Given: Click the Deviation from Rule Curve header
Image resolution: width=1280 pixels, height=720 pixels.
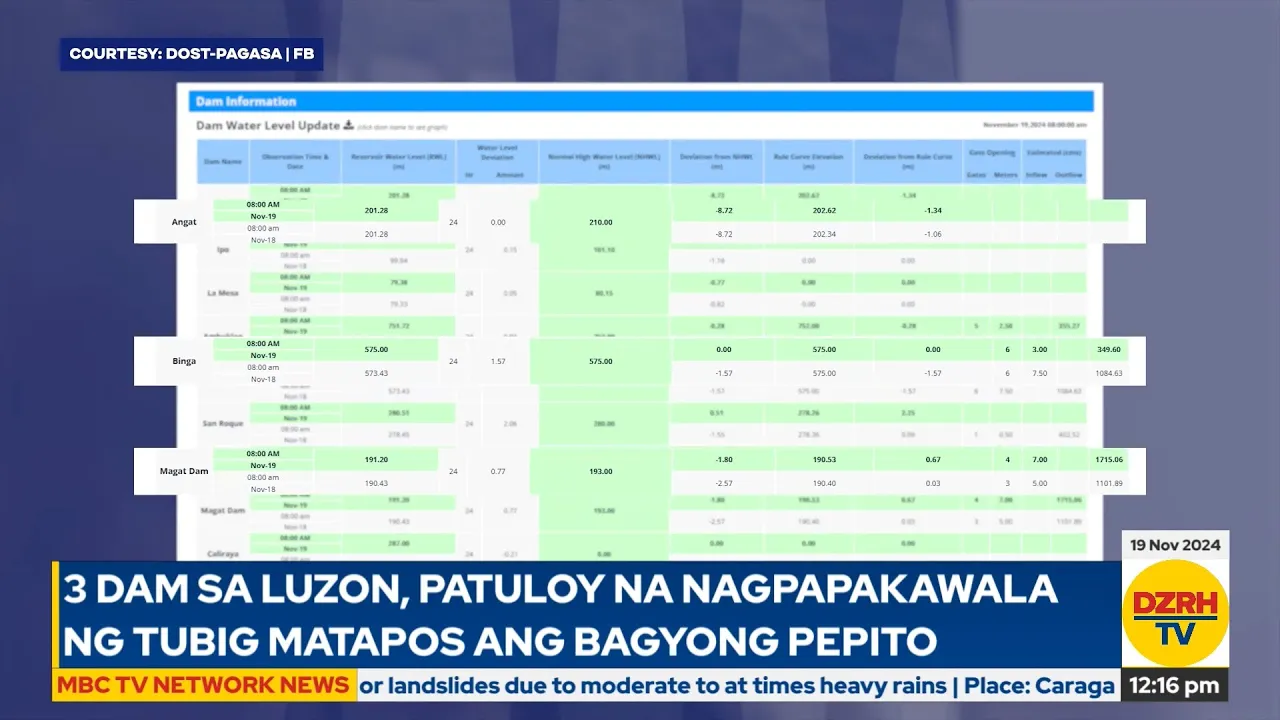Looking at the screenshot, I should tap(907, 161).
